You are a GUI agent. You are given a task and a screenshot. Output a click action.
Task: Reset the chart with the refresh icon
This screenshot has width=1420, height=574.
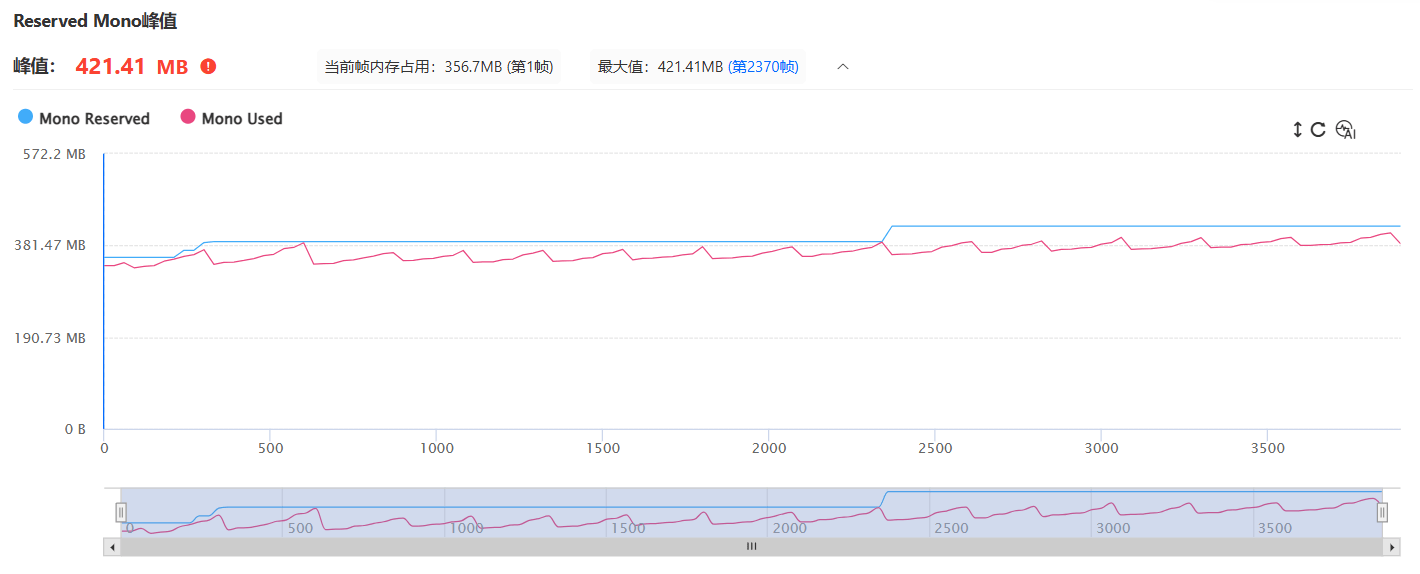[x=1318, y=129]
